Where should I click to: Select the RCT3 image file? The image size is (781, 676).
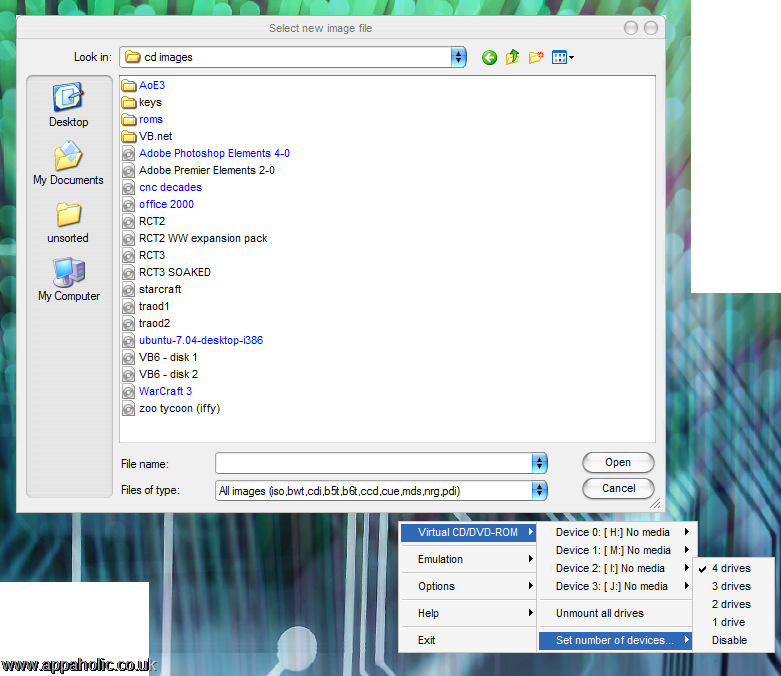point(143,255)
